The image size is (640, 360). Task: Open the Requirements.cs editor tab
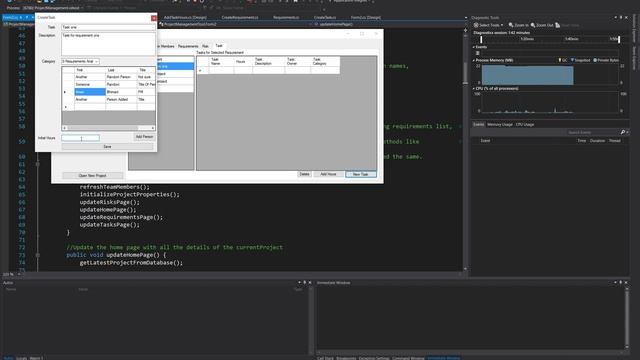pyautogui.click(x=286, y=18)
